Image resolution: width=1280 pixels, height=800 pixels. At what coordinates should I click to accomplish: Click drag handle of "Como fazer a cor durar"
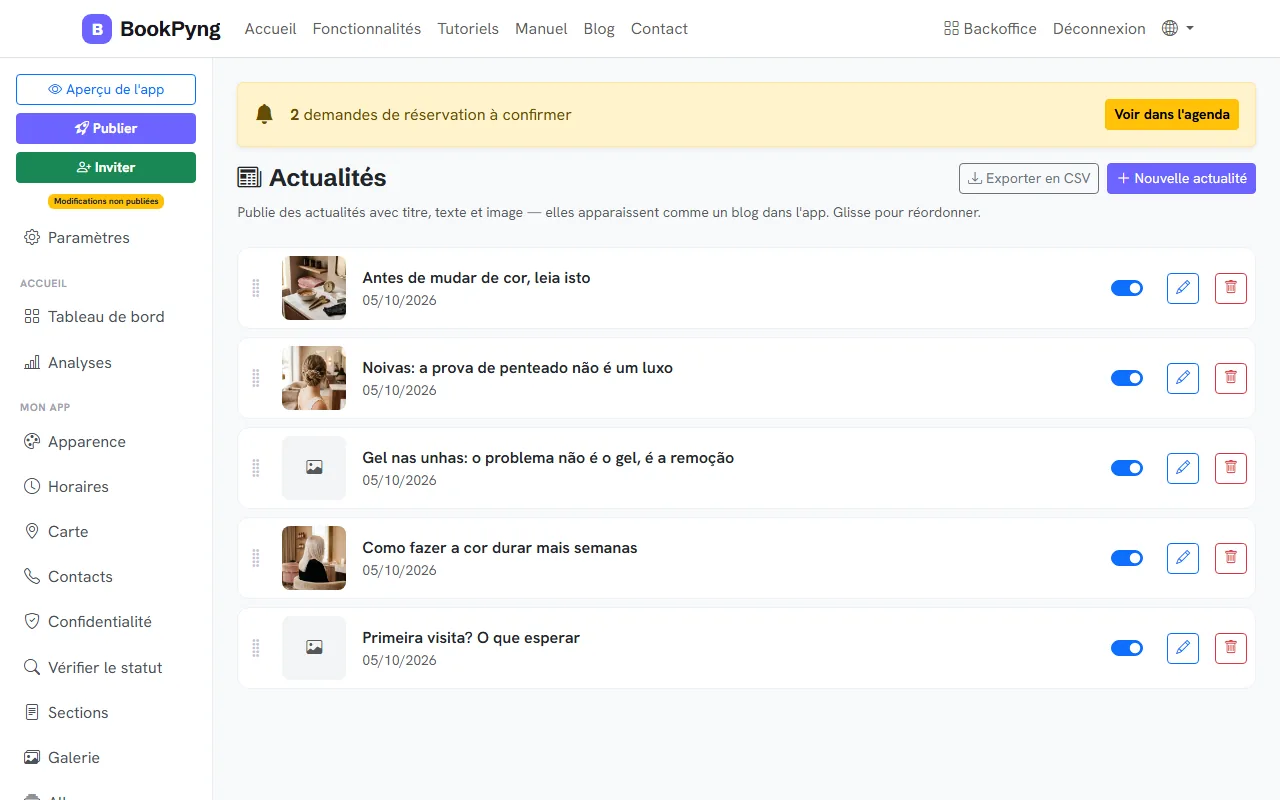pyautogui.click(x=256, y=558)
